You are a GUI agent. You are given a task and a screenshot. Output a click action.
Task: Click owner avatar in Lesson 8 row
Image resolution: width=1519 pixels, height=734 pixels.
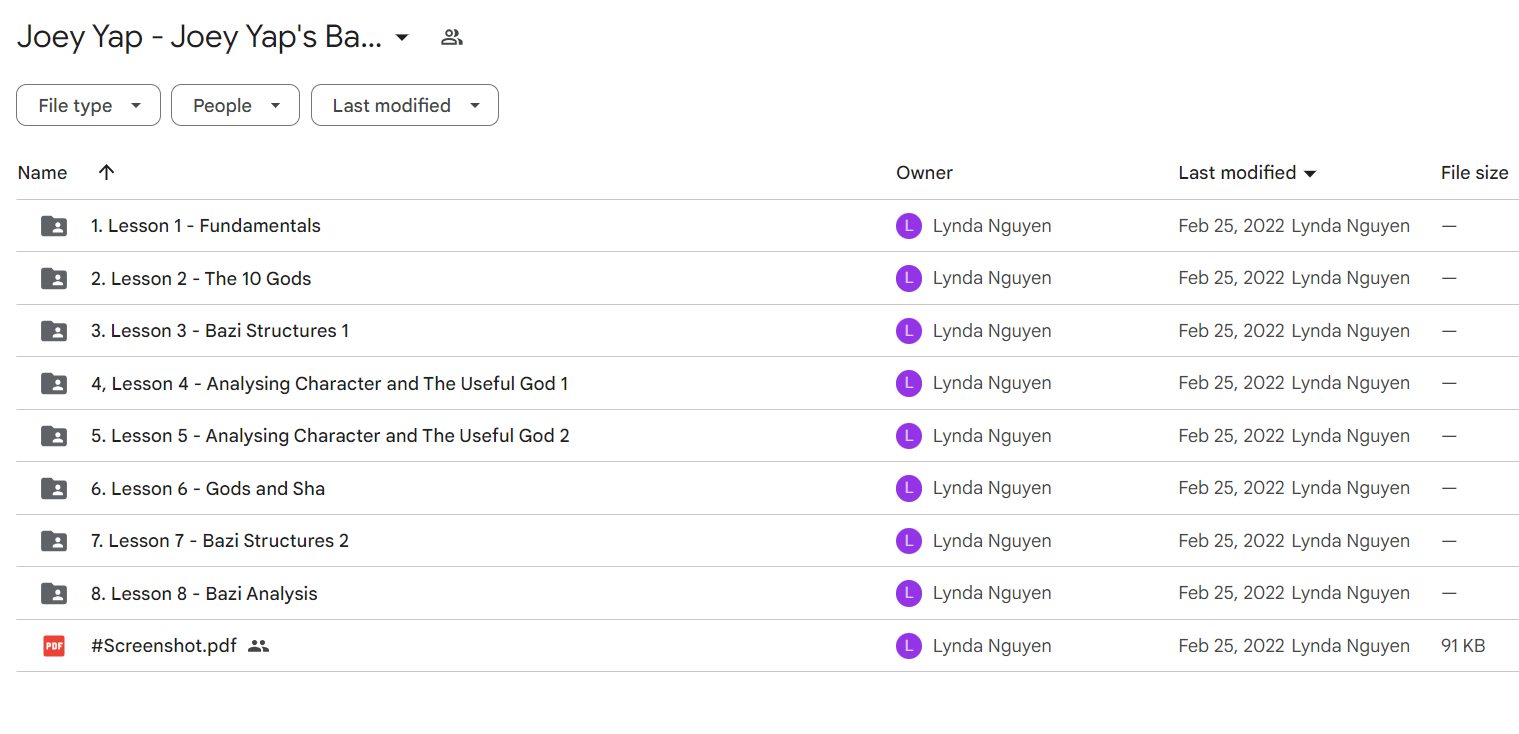[x=908, y=593]
